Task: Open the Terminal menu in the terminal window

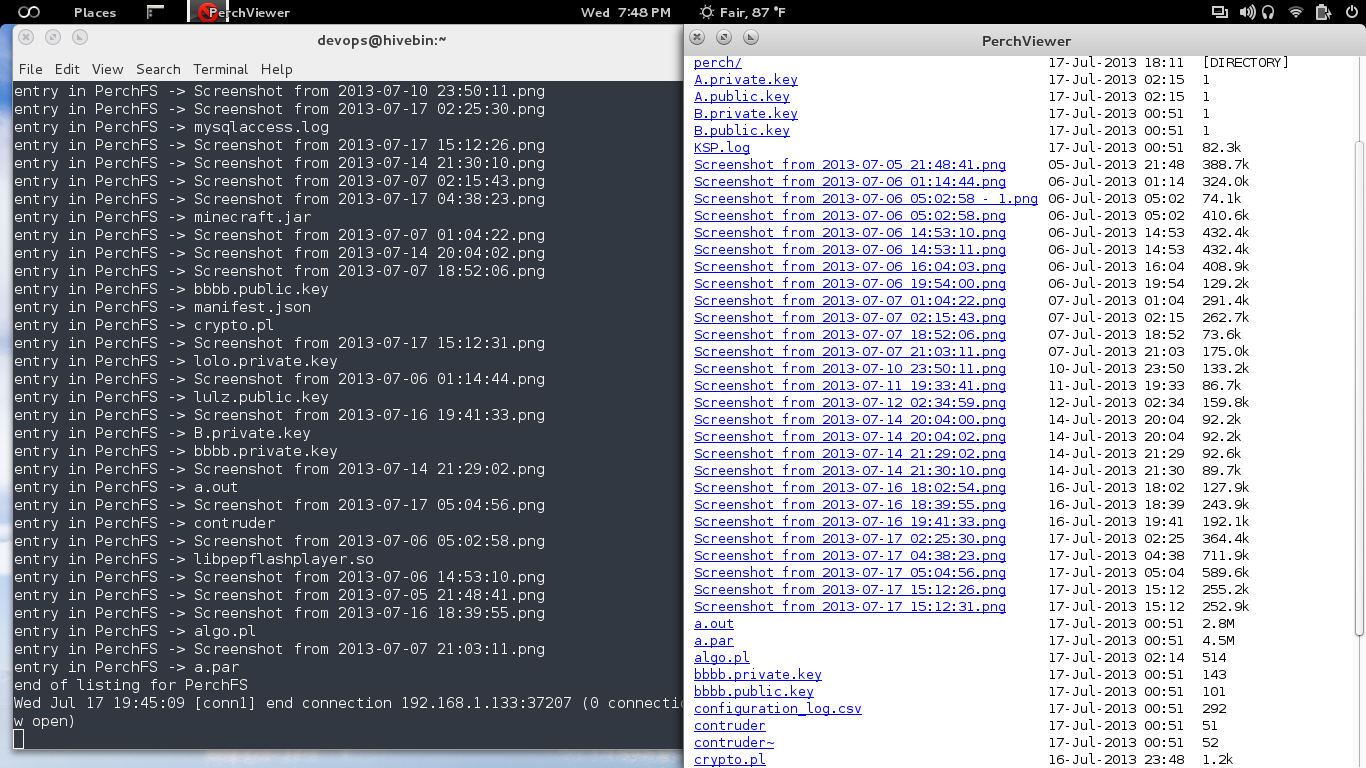Action: (220, 69)
